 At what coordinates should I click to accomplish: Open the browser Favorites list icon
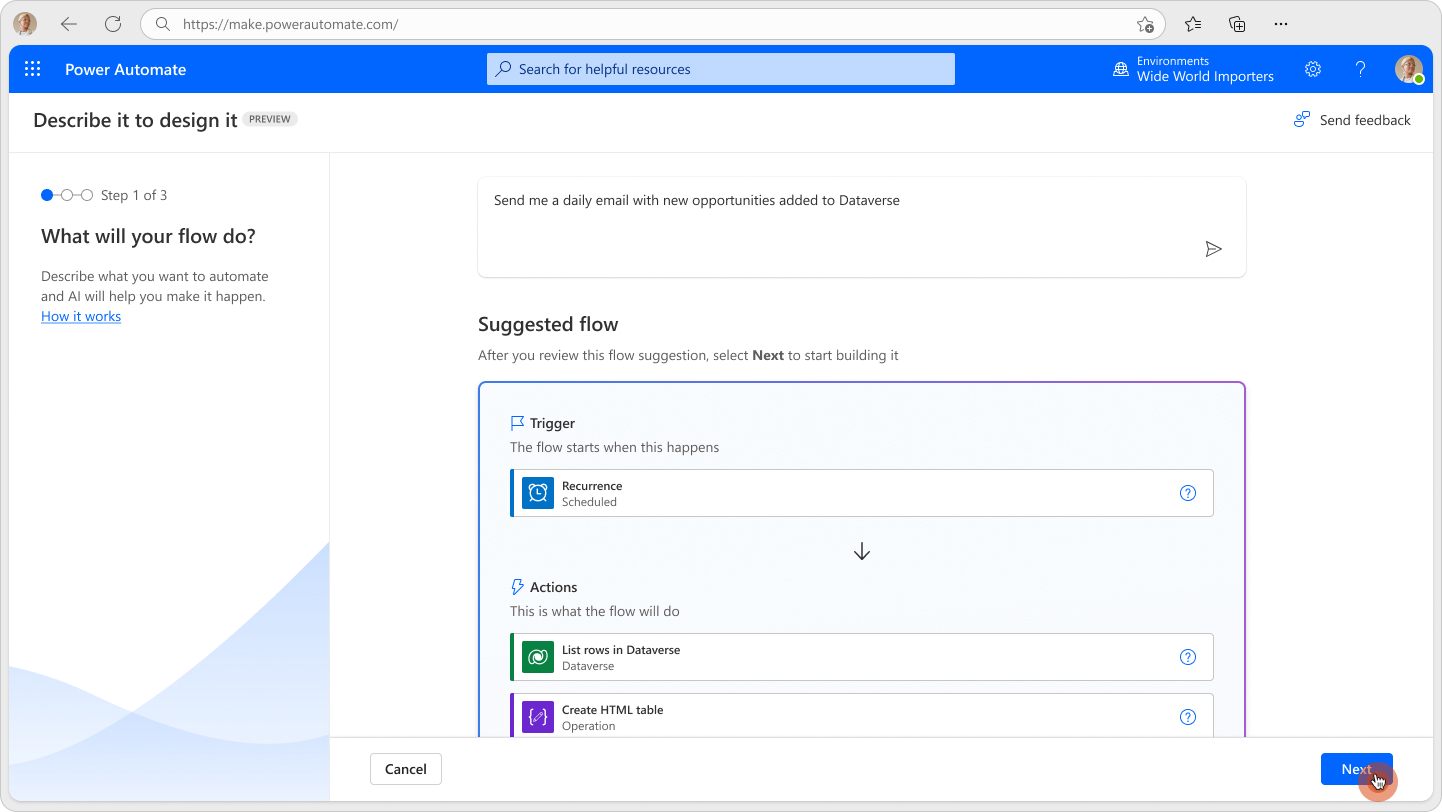point(1193,24)
